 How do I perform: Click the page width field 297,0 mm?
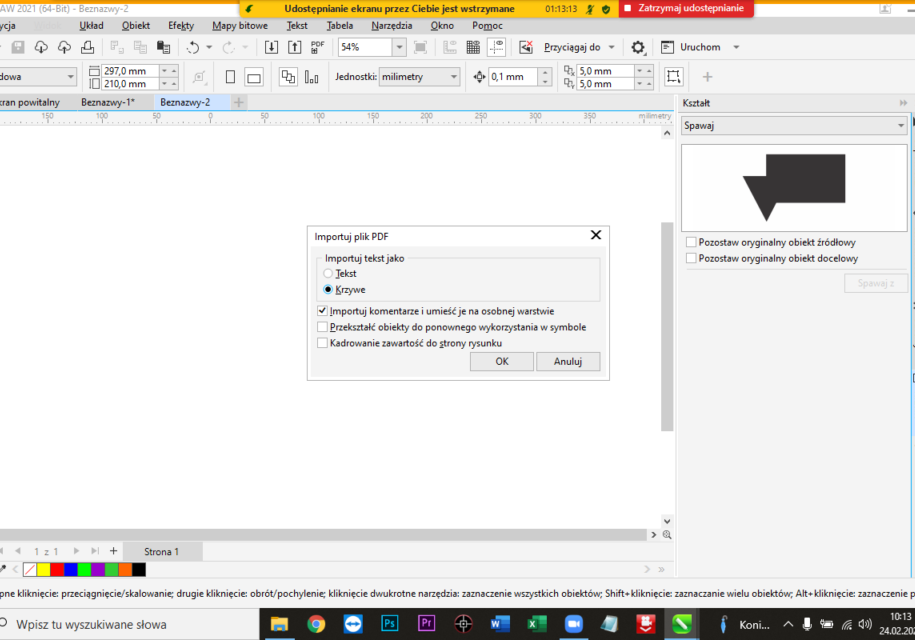pos(130,71)
